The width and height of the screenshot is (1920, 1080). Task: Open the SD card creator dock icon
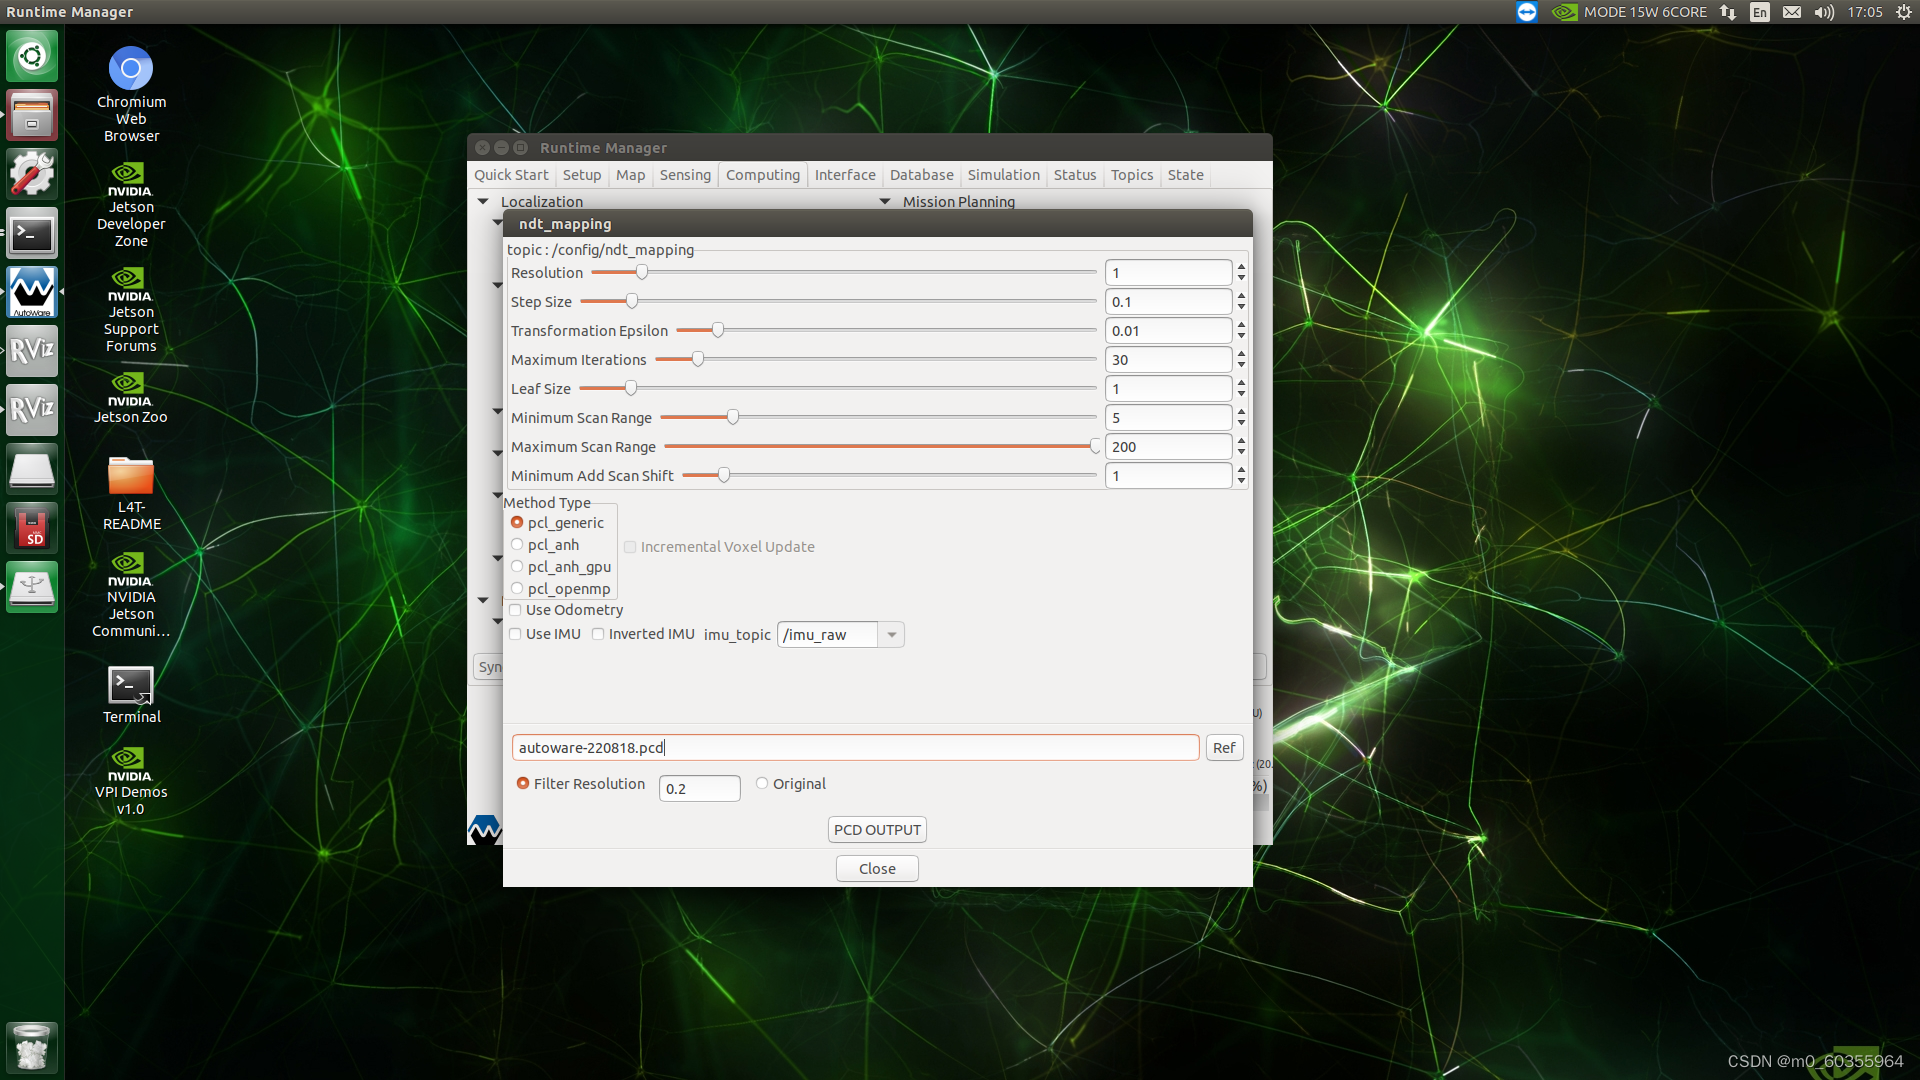click(32, 528)
